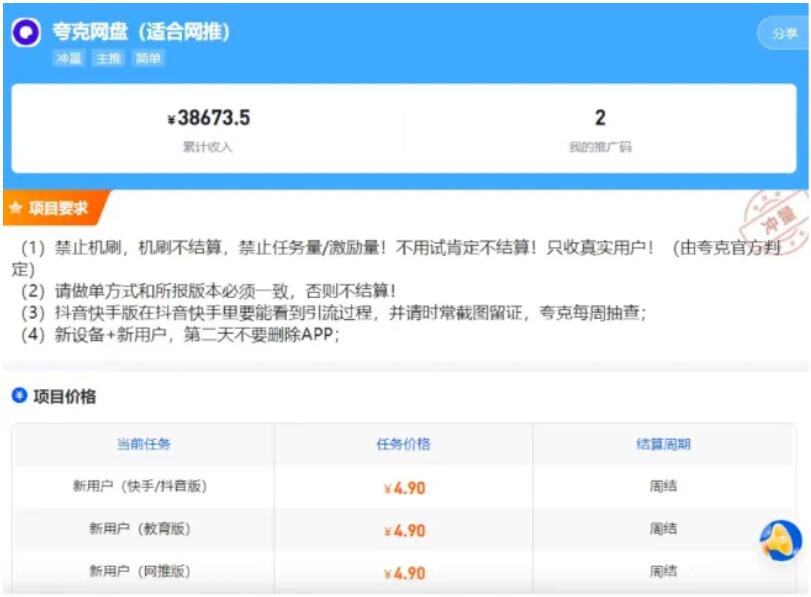Select the 冲量 tag

tap(68, 58)
